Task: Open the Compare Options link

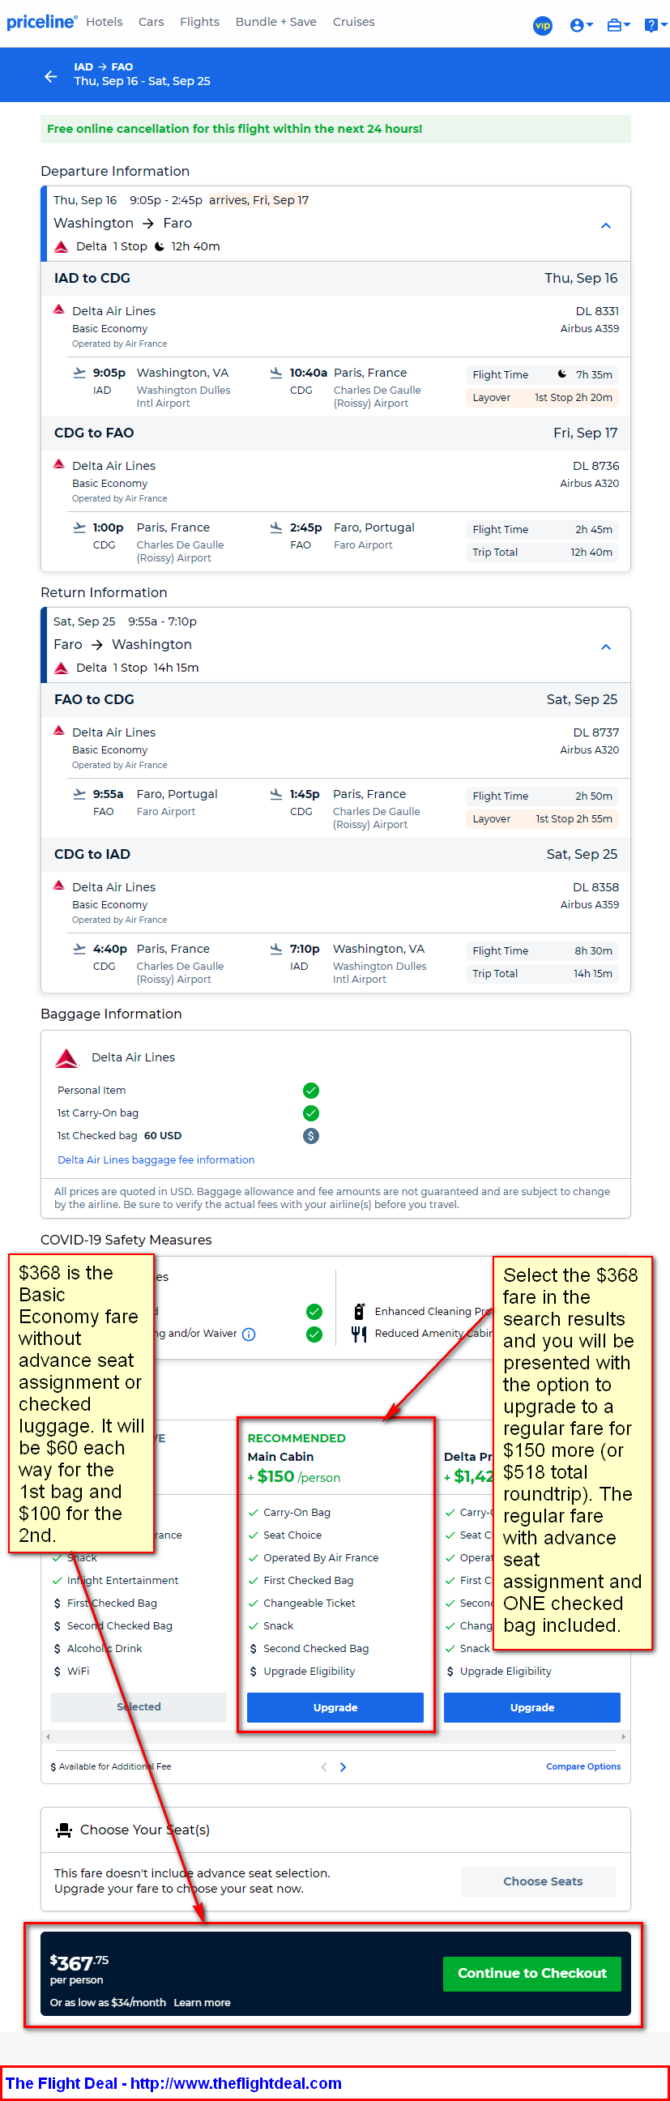Action: click(583, 1767)
